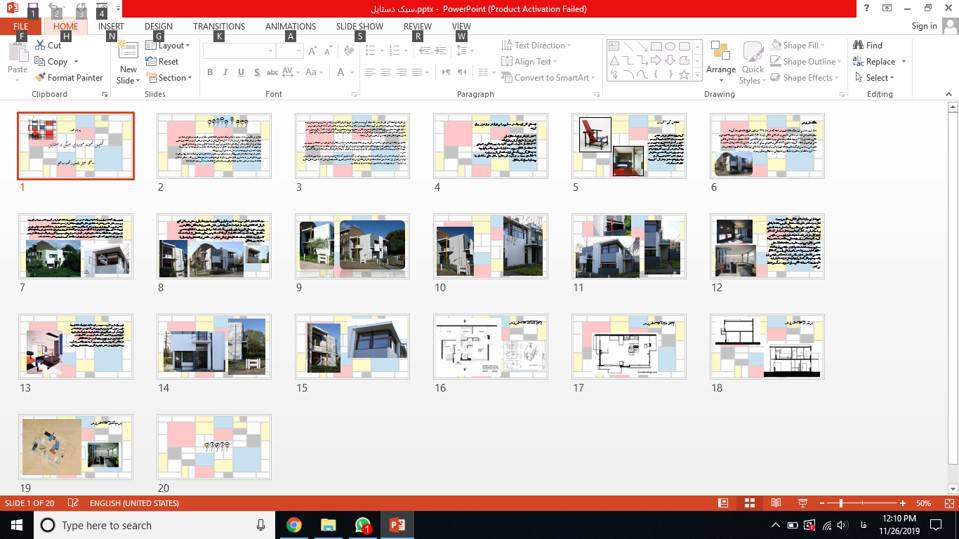Toggle strikethrough formatting
The width and height of the screenshot is (959, 539).
[272, 72]
